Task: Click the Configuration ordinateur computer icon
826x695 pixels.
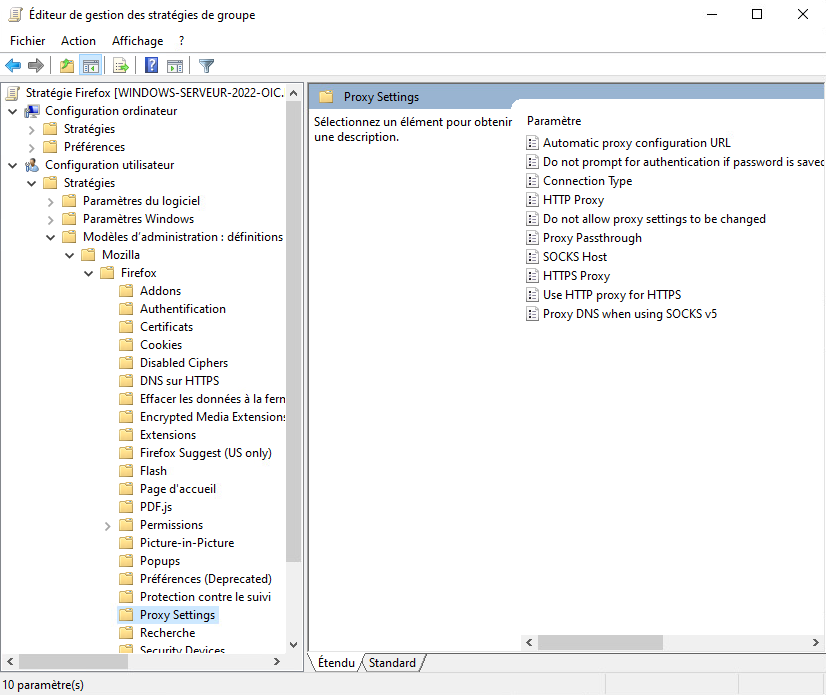Action: (32, 111)
